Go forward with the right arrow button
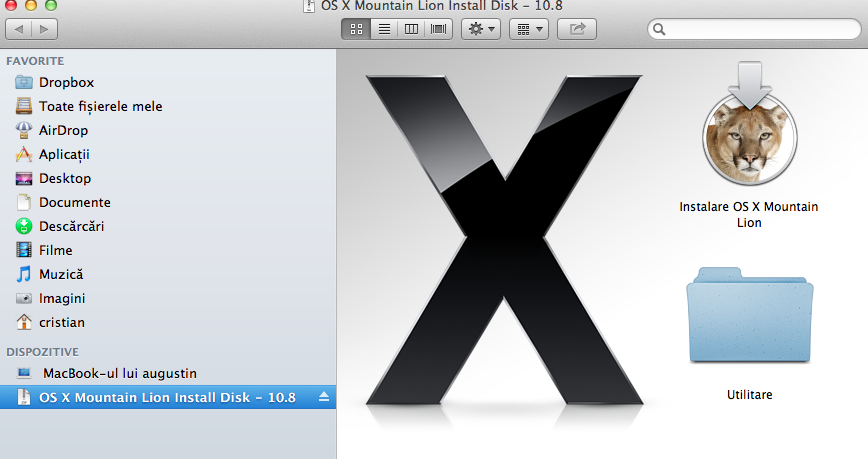Image resolution: width=868 pixels, height=459 pixels. point(44,29)
